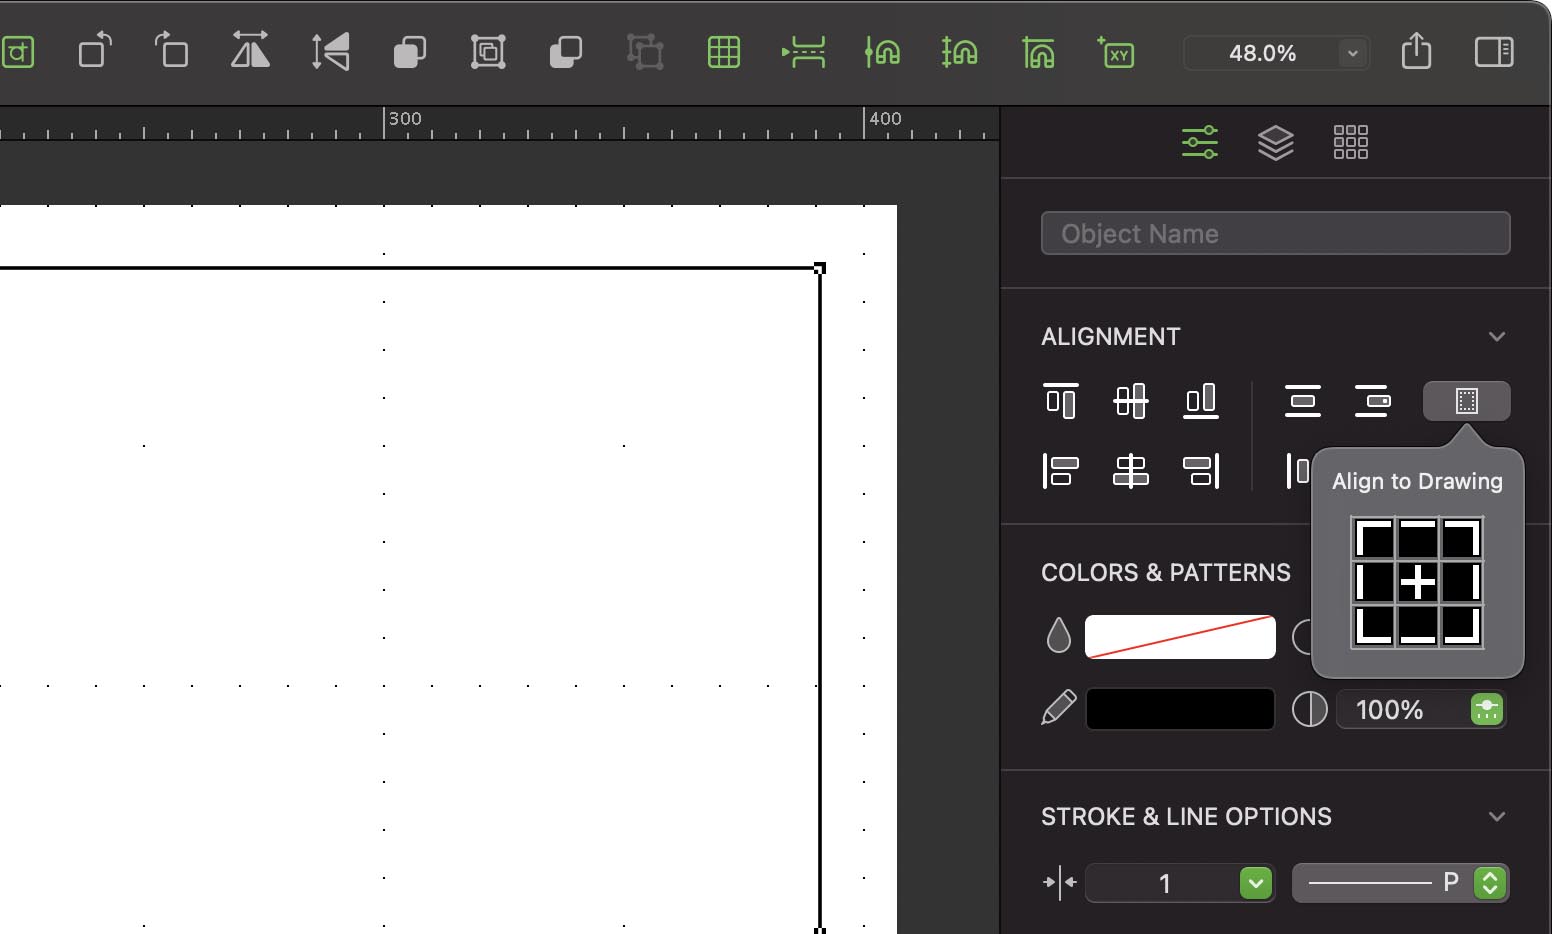Click the flip vertical toolbar icon

click(330, 51)
